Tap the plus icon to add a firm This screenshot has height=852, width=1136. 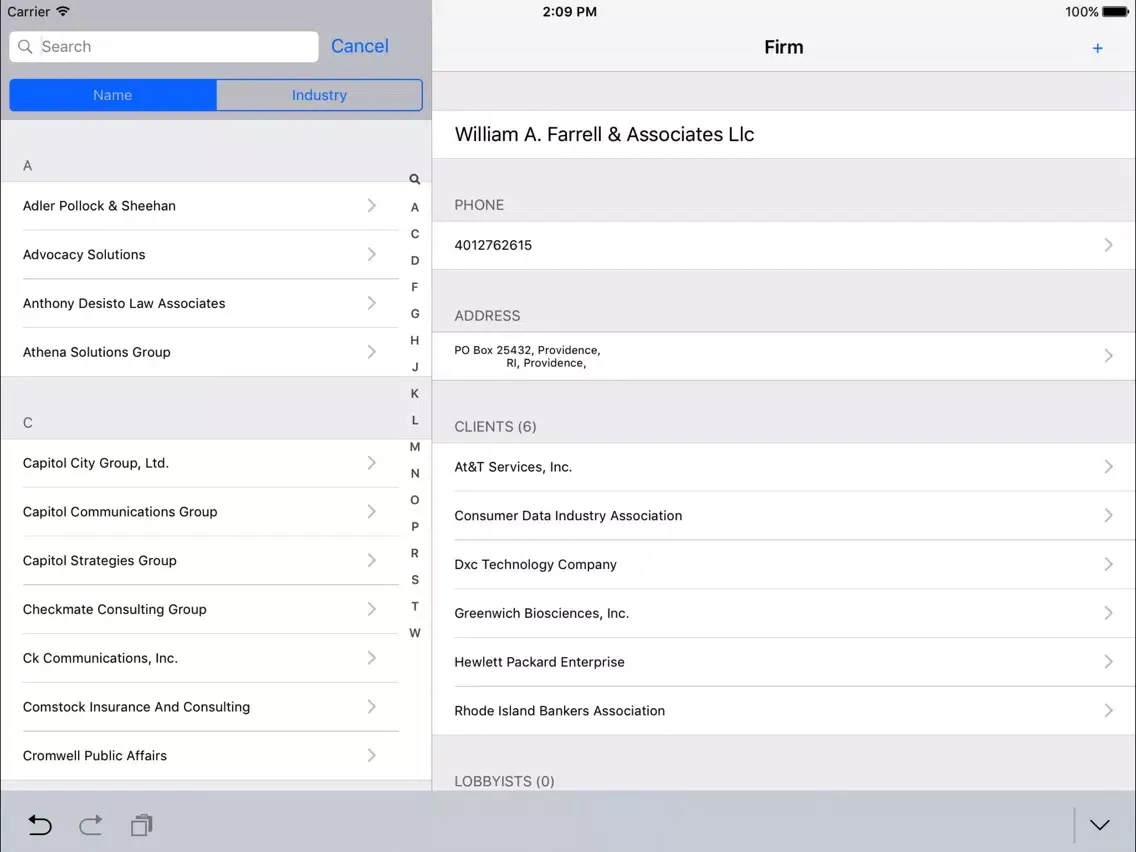1097,48
